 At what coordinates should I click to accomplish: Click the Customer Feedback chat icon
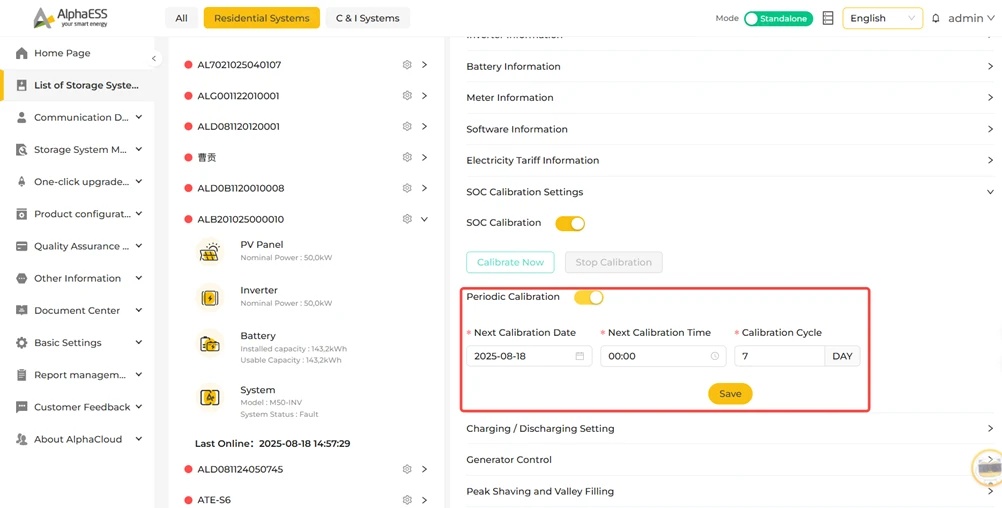pos(22,407)
